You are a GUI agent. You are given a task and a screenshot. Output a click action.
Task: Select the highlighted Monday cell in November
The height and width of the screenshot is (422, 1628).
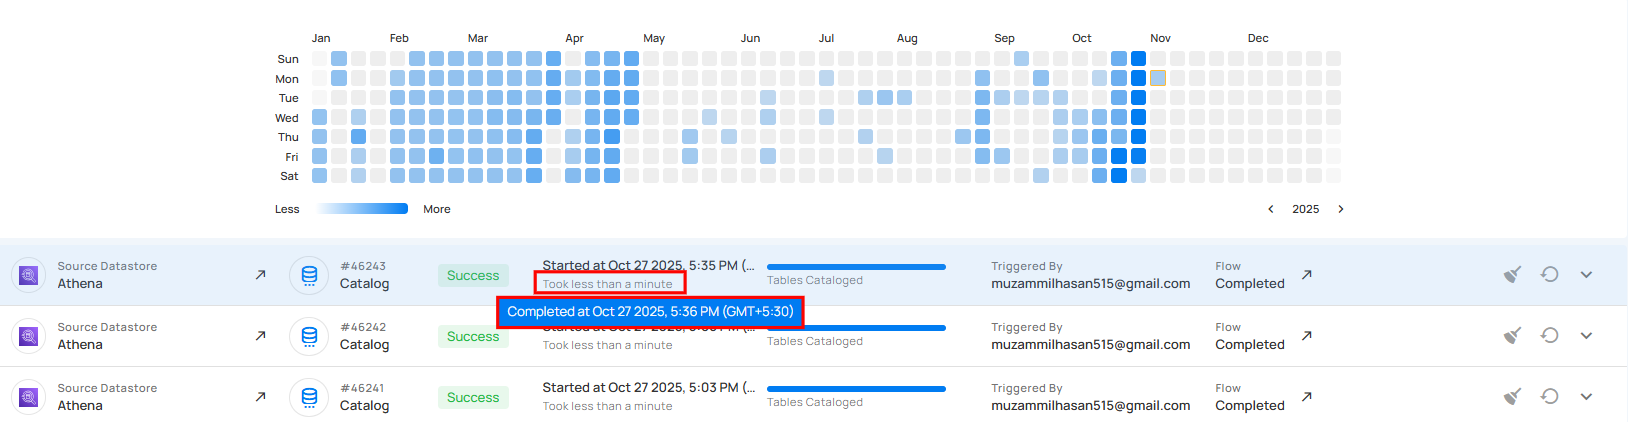(x=1158, y=78)
